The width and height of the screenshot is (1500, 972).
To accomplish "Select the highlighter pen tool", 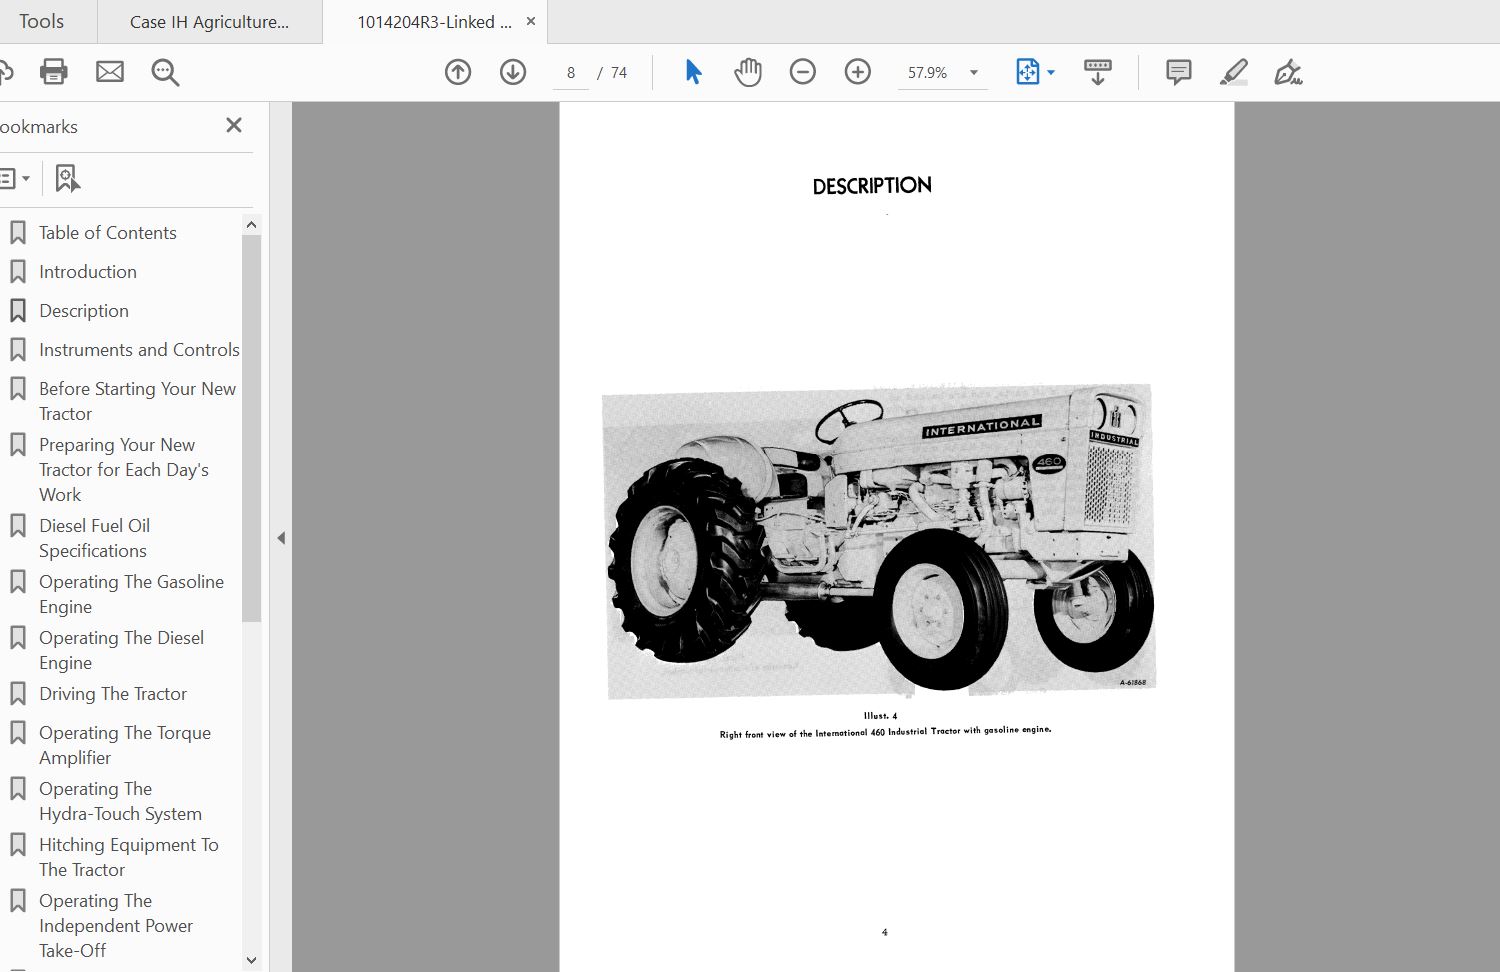I will [1234, 72].
